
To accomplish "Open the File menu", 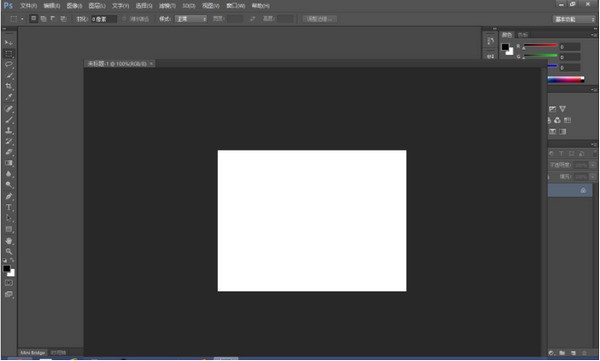I will pos(28,6).
